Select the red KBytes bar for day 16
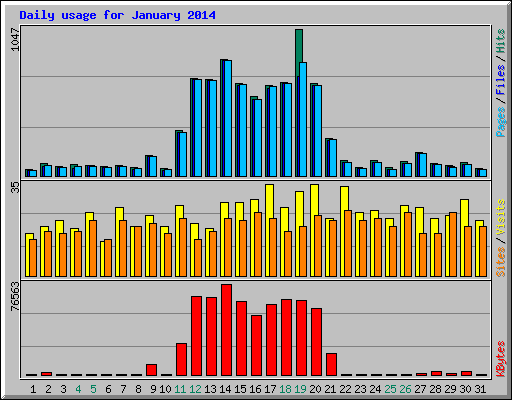Image resolution: width=512 pixels, height=400 pixels. (257, 346)
